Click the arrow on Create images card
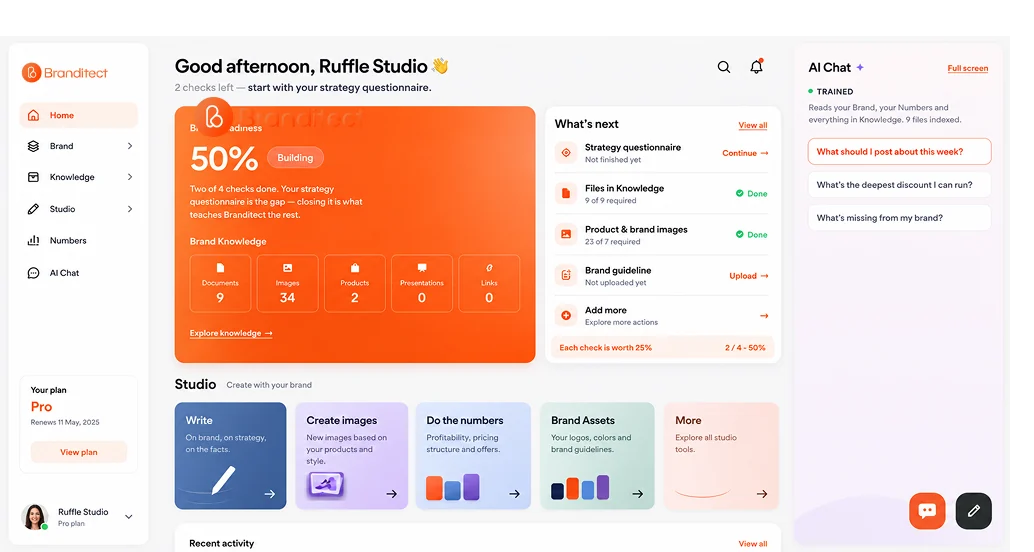Image resolution: width=1034 pixels, height=552 pixels. click(392, 494)
